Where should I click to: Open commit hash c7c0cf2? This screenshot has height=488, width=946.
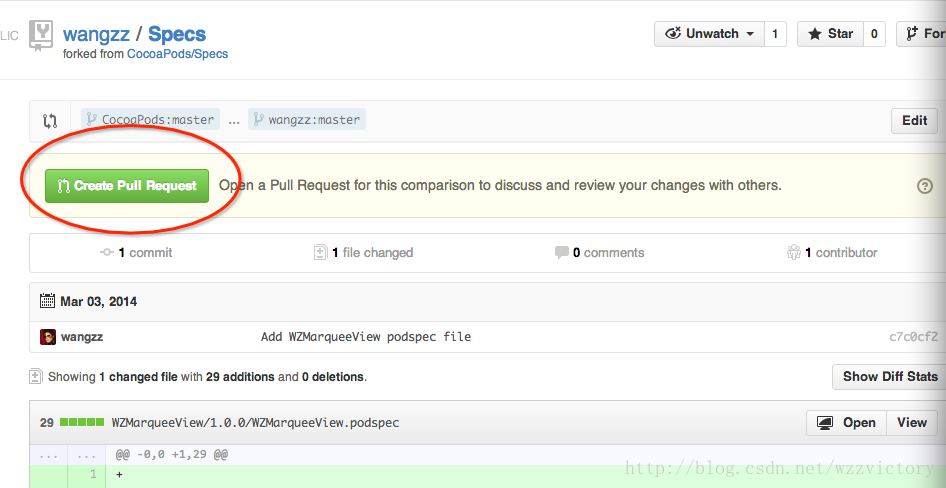point(913,337)
